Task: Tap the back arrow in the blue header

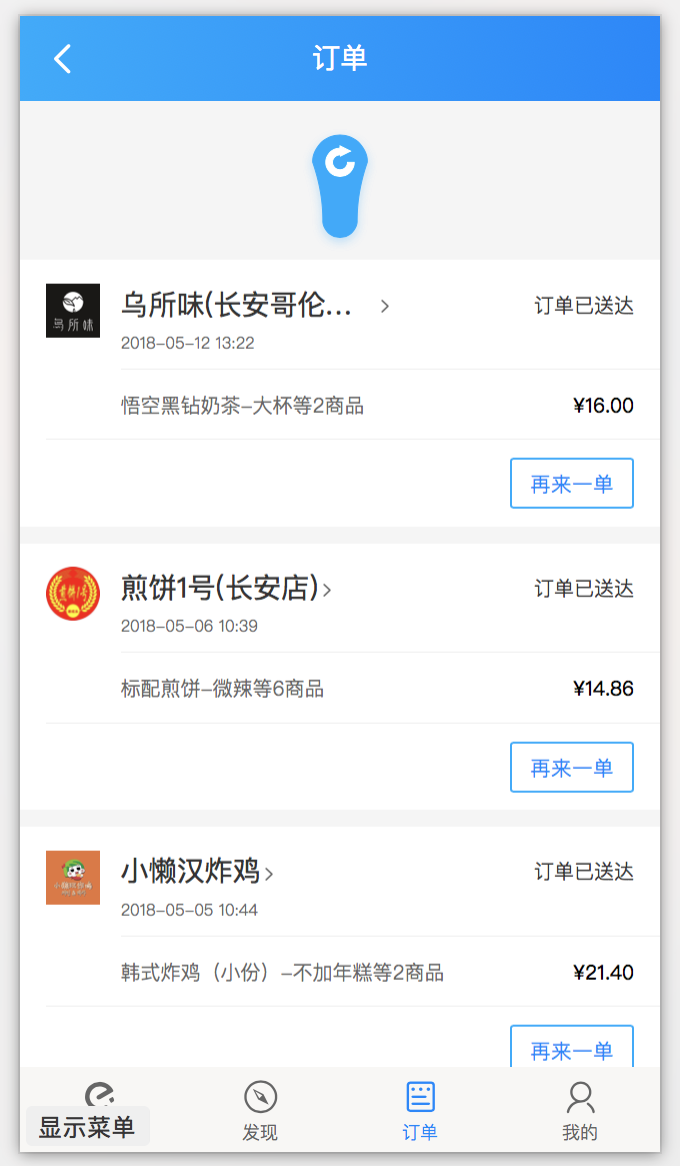Action: point(62,59)
